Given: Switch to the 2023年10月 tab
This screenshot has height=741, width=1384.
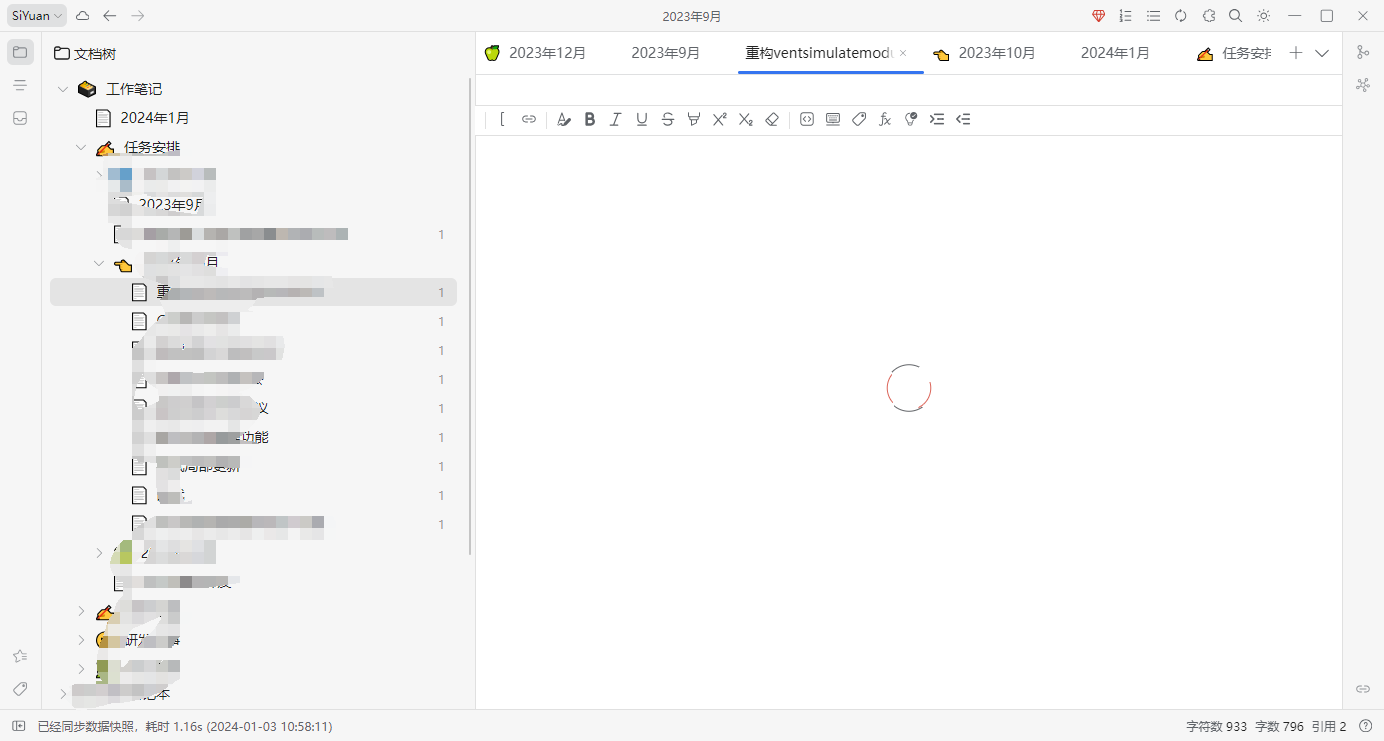Looking at the screenshot, I should (996, 53).
